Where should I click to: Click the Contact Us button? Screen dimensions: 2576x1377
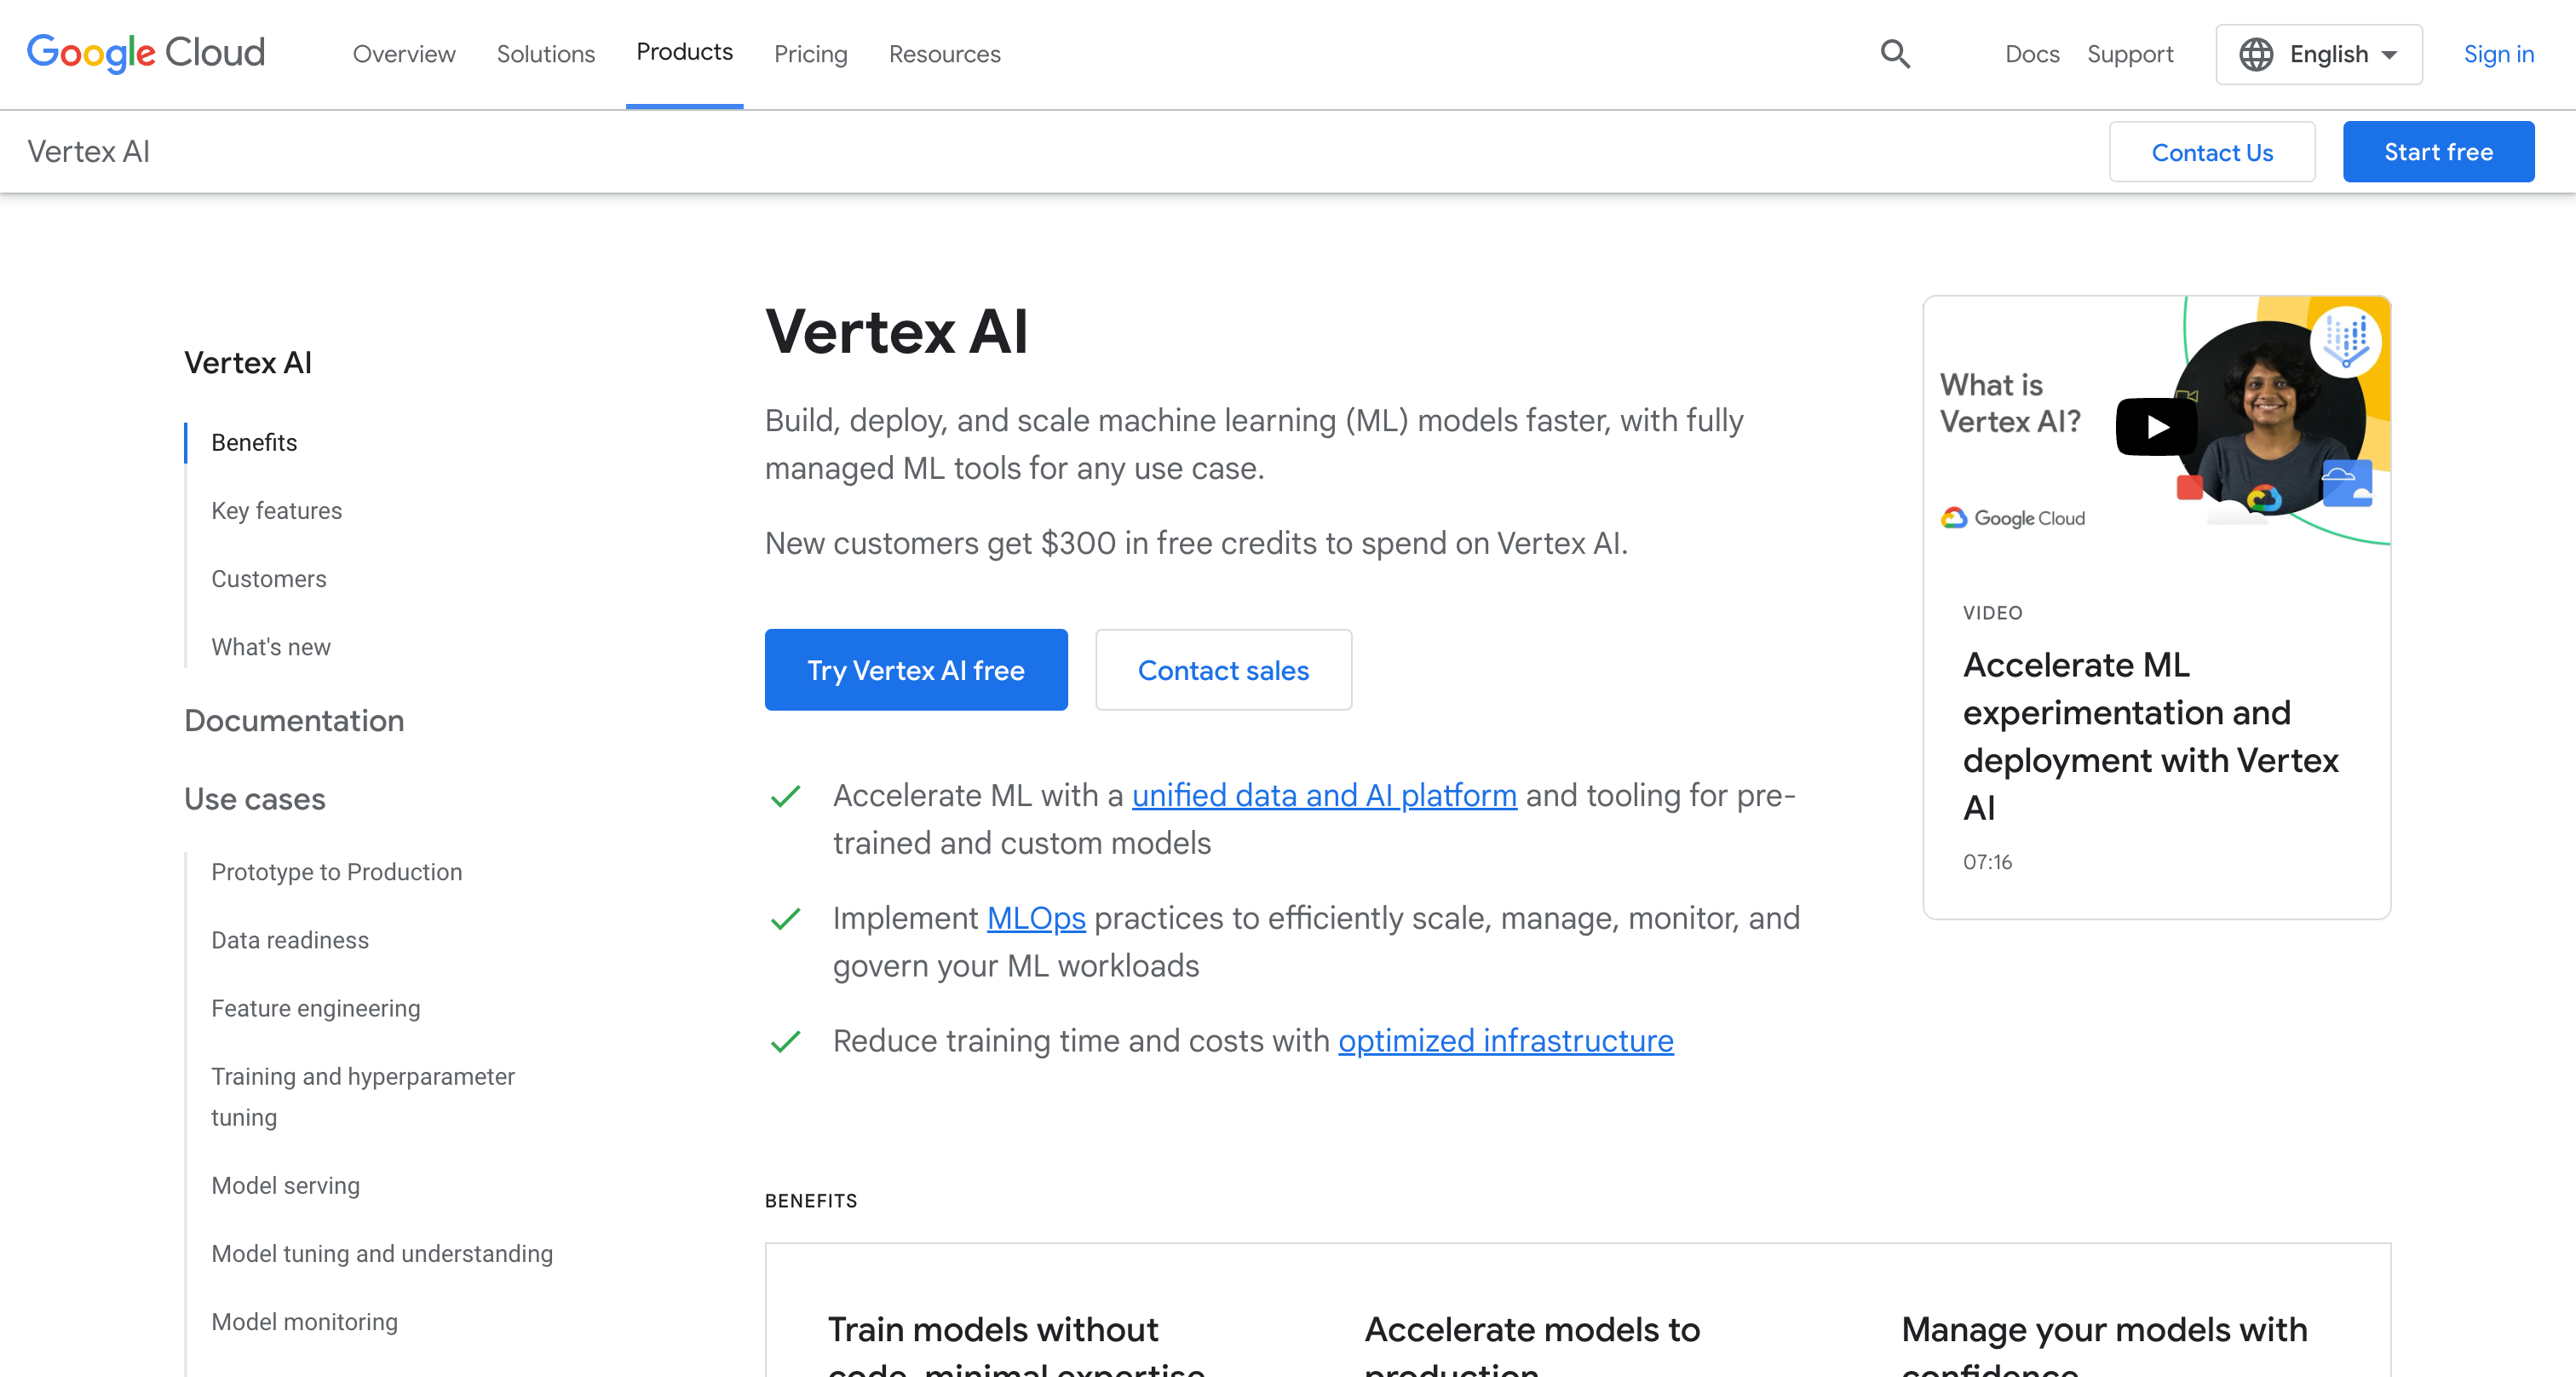(x=2211, y=152)
